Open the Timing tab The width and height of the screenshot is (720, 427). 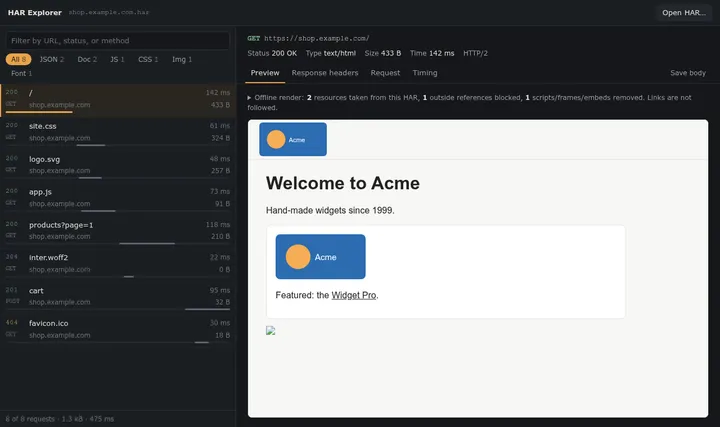coord(425,73)
